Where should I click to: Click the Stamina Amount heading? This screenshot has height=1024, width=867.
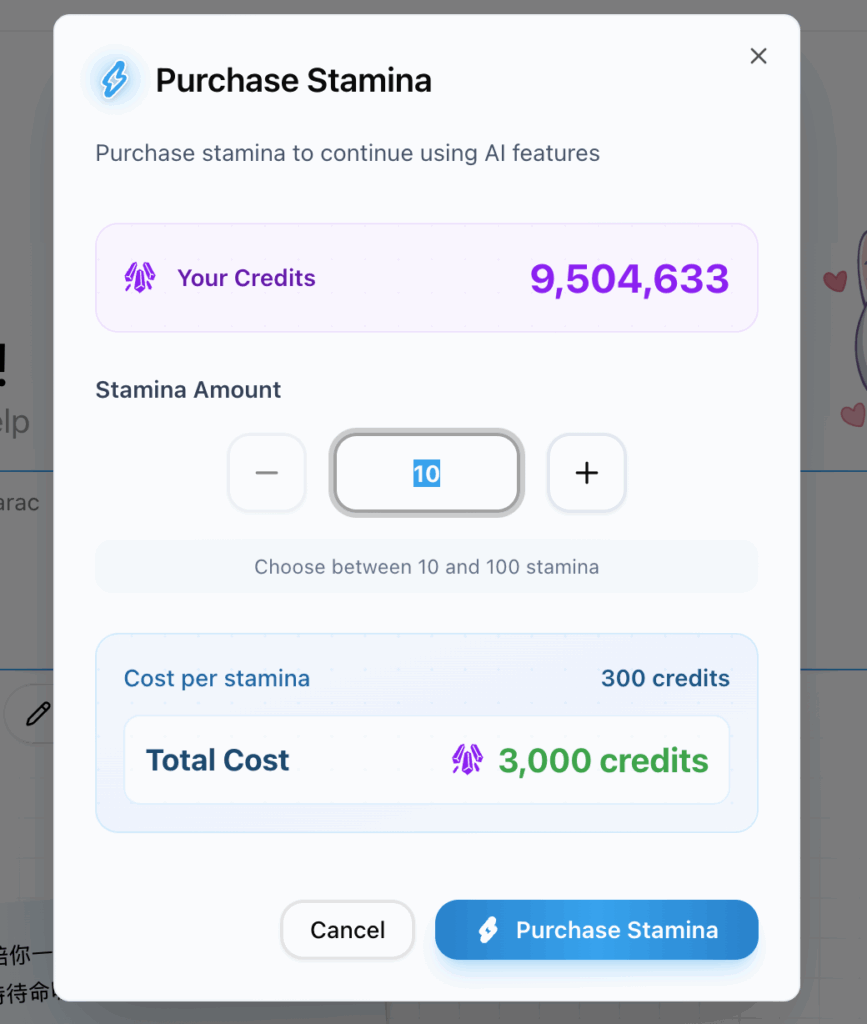188,390
